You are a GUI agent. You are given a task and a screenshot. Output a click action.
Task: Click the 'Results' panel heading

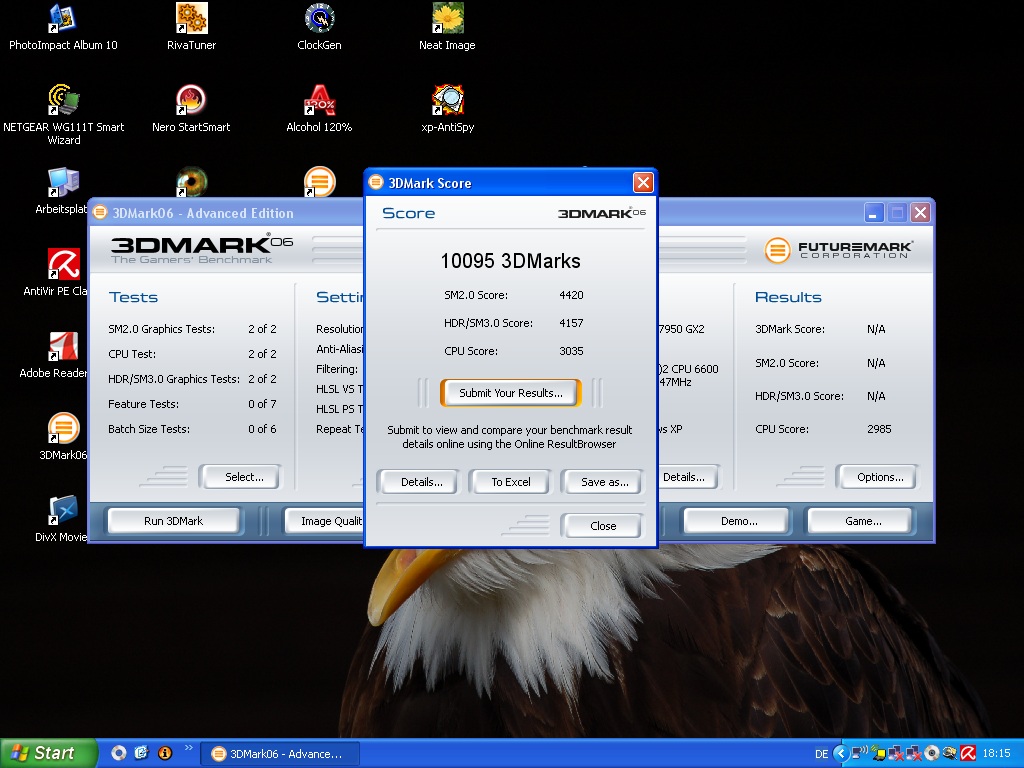(788, 297)
